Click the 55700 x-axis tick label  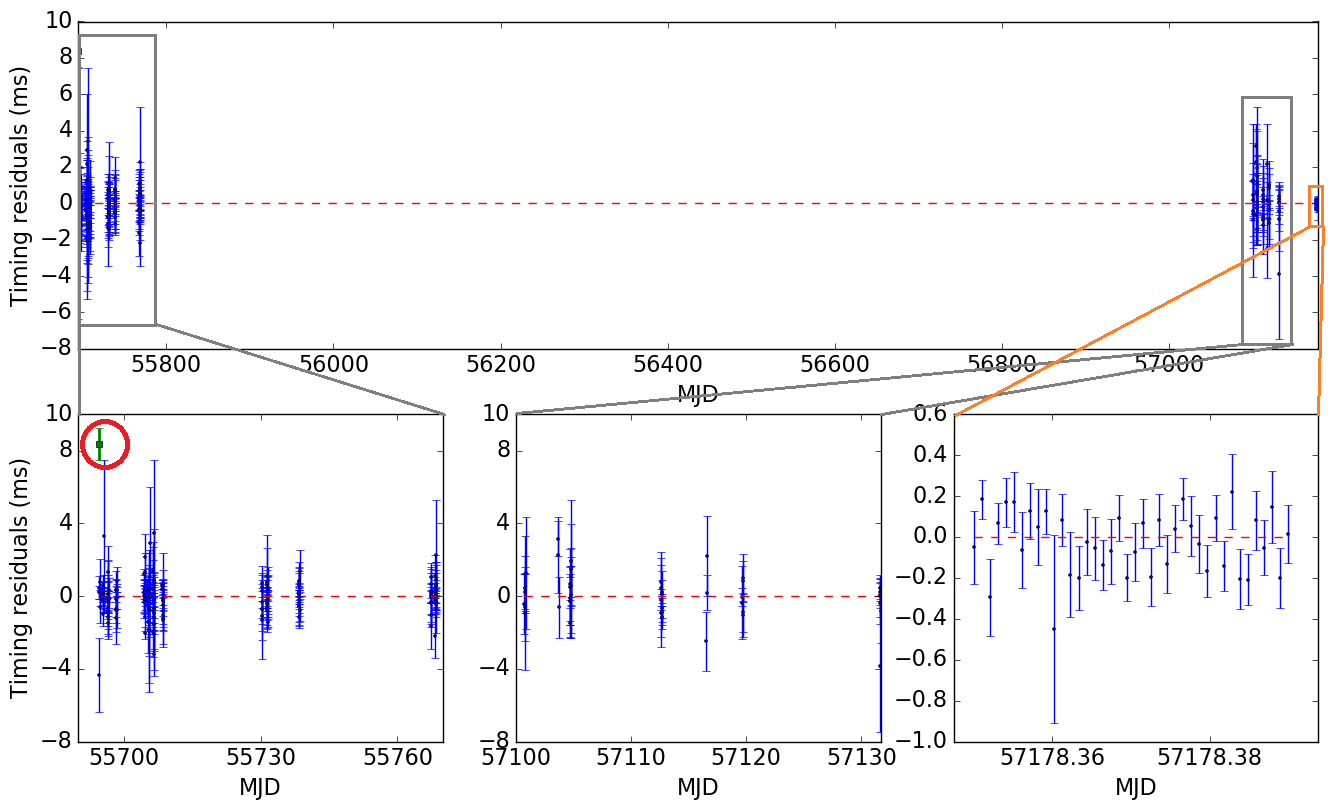[126, 758]
